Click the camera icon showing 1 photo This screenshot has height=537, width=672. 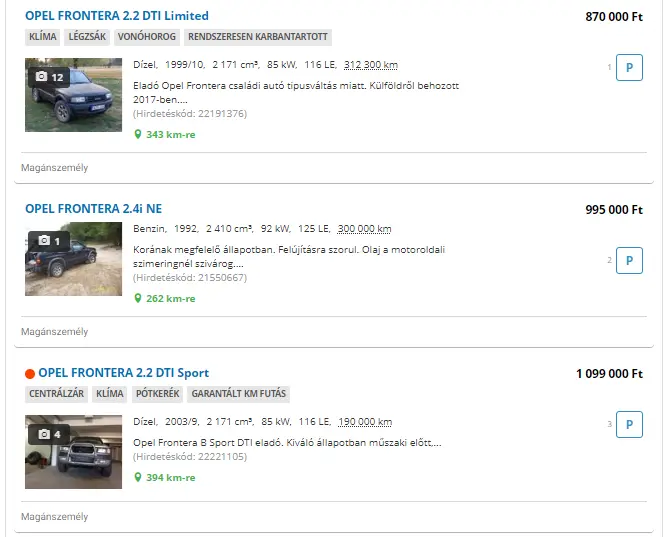click(x=44, y=240)
